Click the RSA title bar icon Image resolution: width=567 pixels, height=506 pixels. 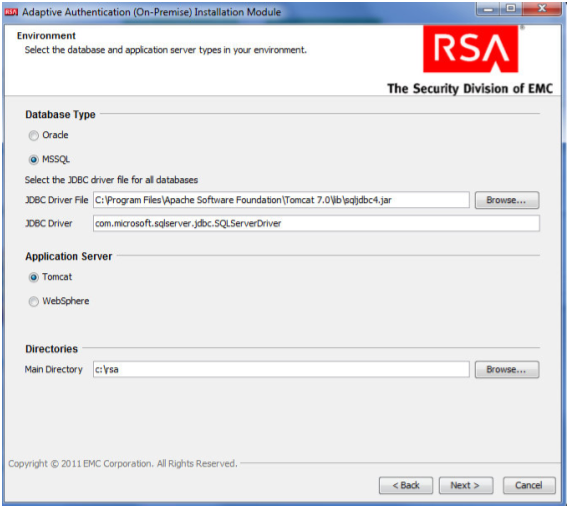(11, 12)
